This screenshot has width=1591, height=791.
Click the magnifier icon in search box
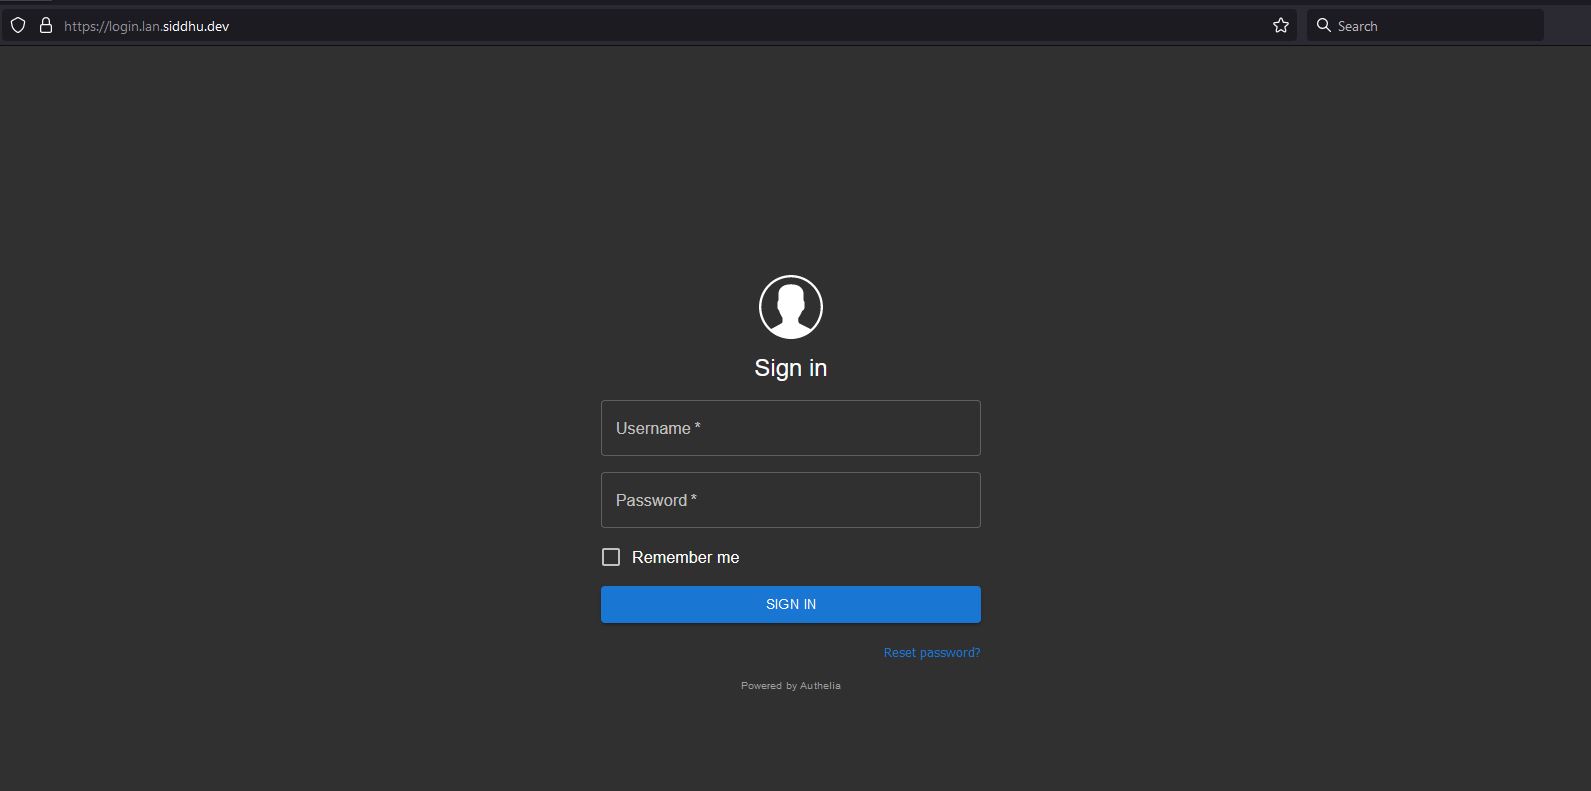(1324, 26)
